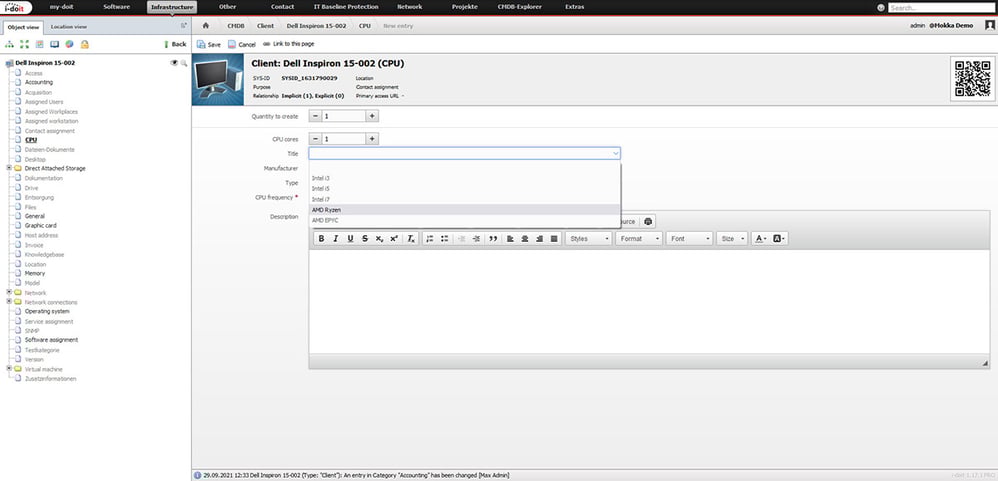998x481 pixels.
Task: Click the small page icon right of Location view
Action: click(184, 26)
